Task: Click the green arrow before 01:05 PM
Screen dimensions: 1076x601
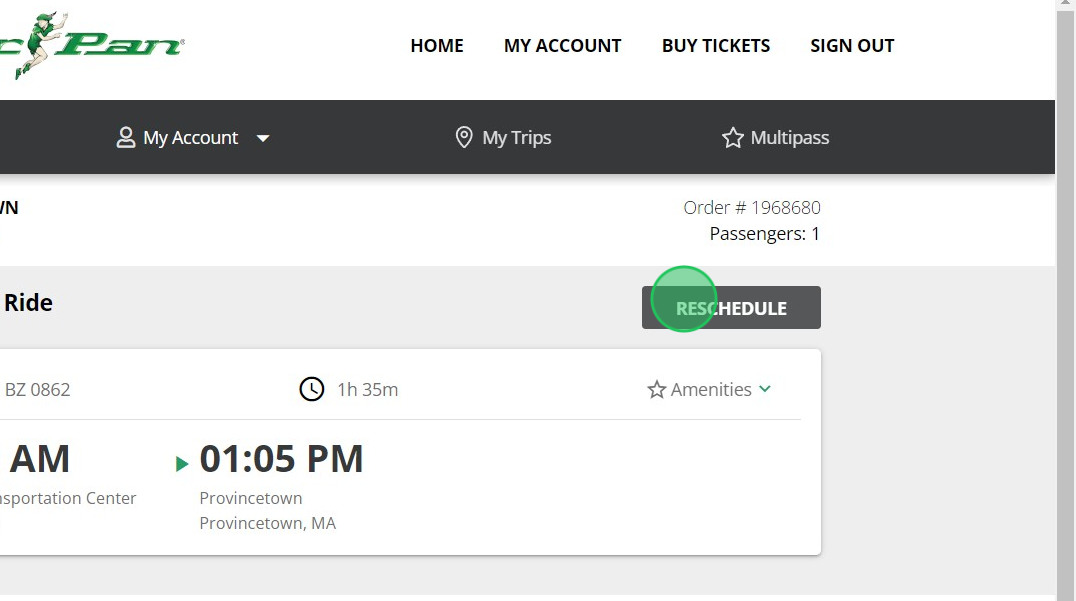Action: pos(182,464)
